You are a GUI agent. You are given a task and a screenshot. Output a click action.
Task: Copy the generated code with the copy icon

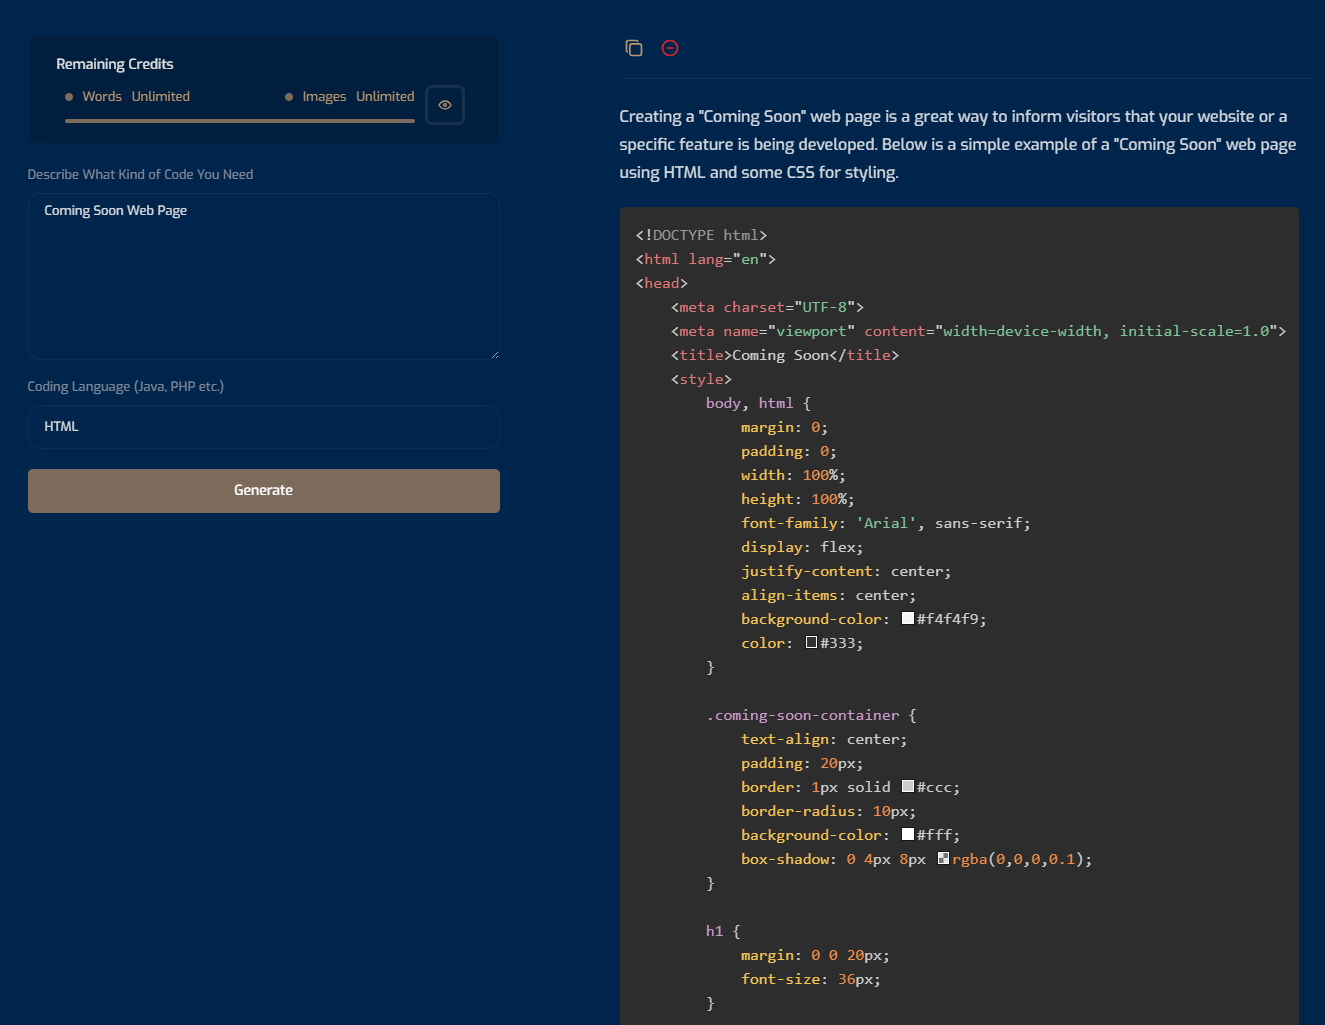tap(633, 48)
